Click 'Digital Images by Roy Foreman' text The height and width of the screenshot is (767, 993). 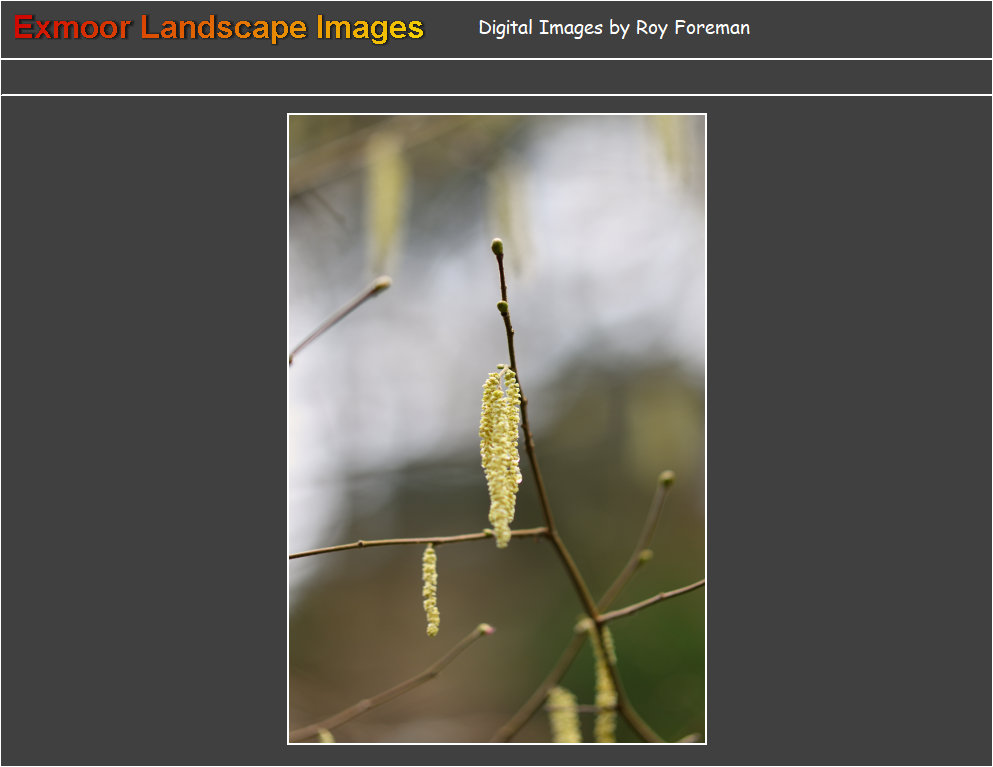pos(613,28)
